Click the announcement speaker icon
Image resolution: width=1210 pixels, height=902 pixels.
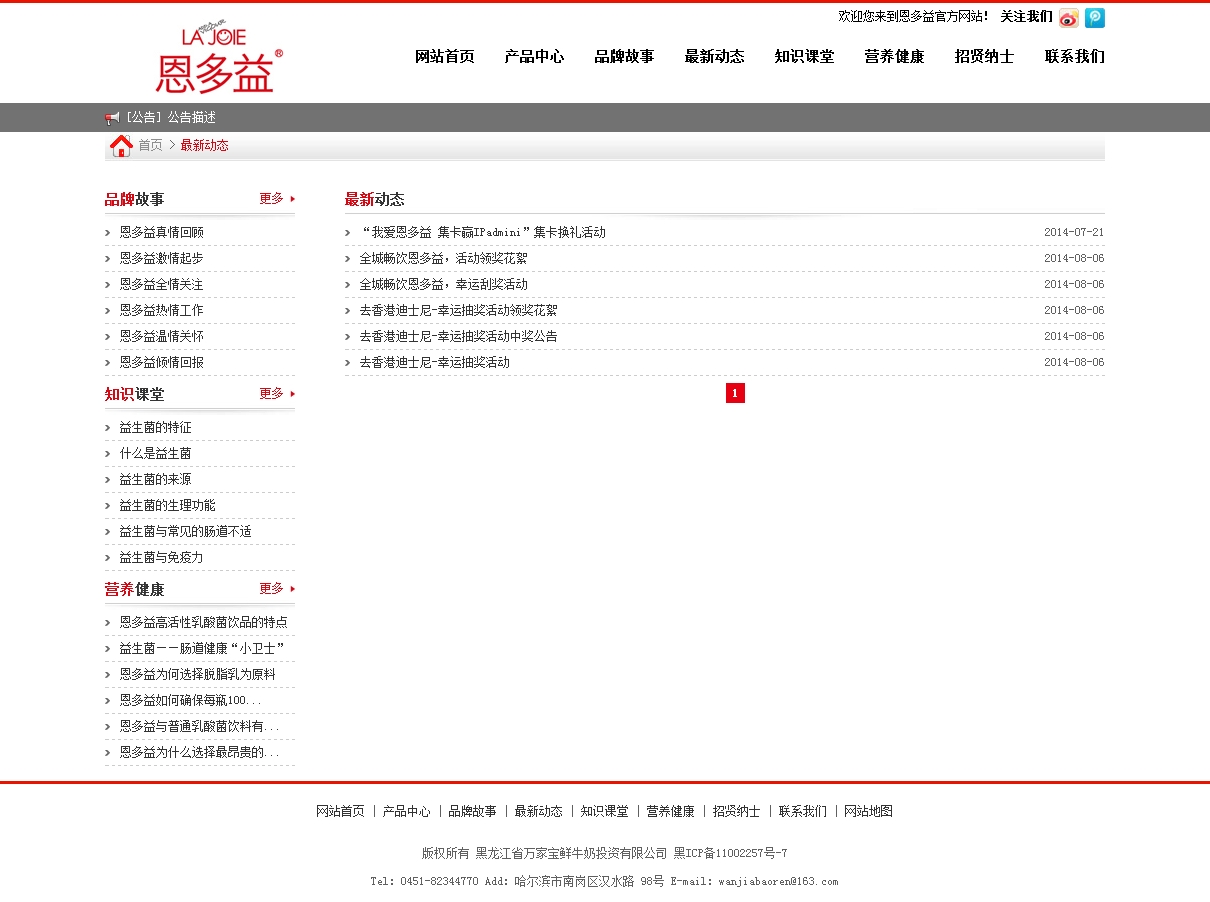112,118
